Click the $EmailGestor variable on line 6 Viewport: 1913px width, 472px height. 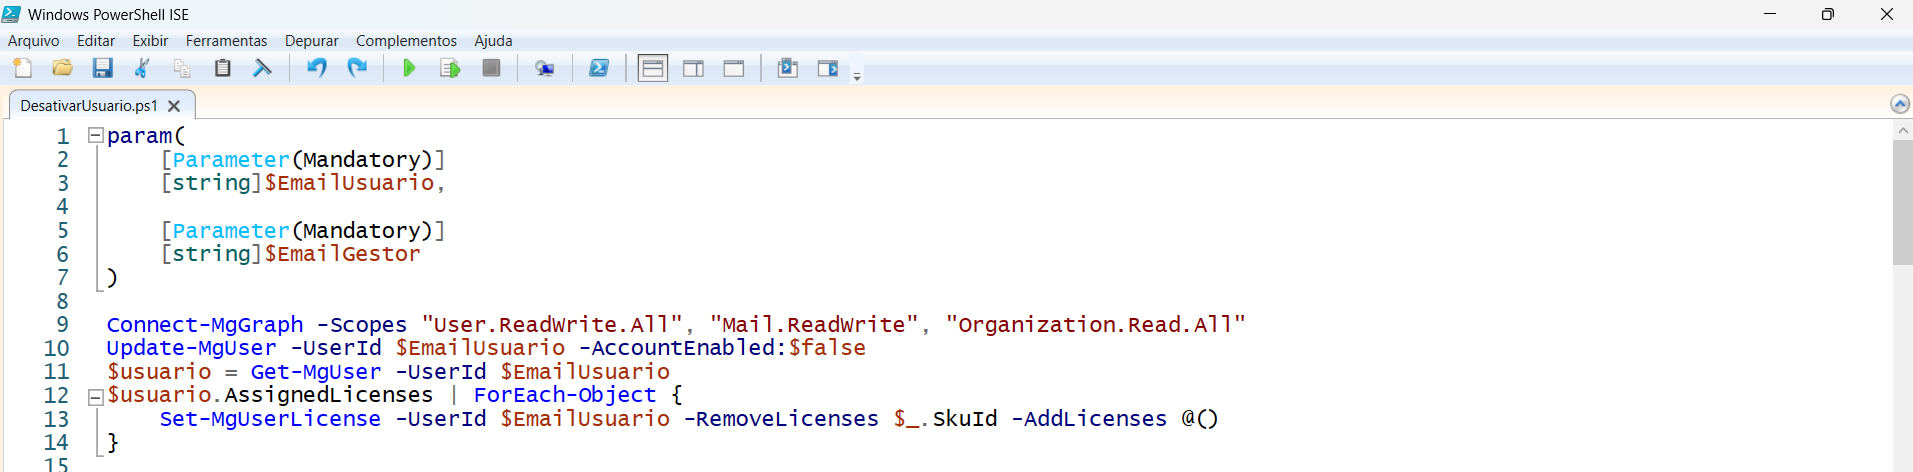(x=343, y=254)
